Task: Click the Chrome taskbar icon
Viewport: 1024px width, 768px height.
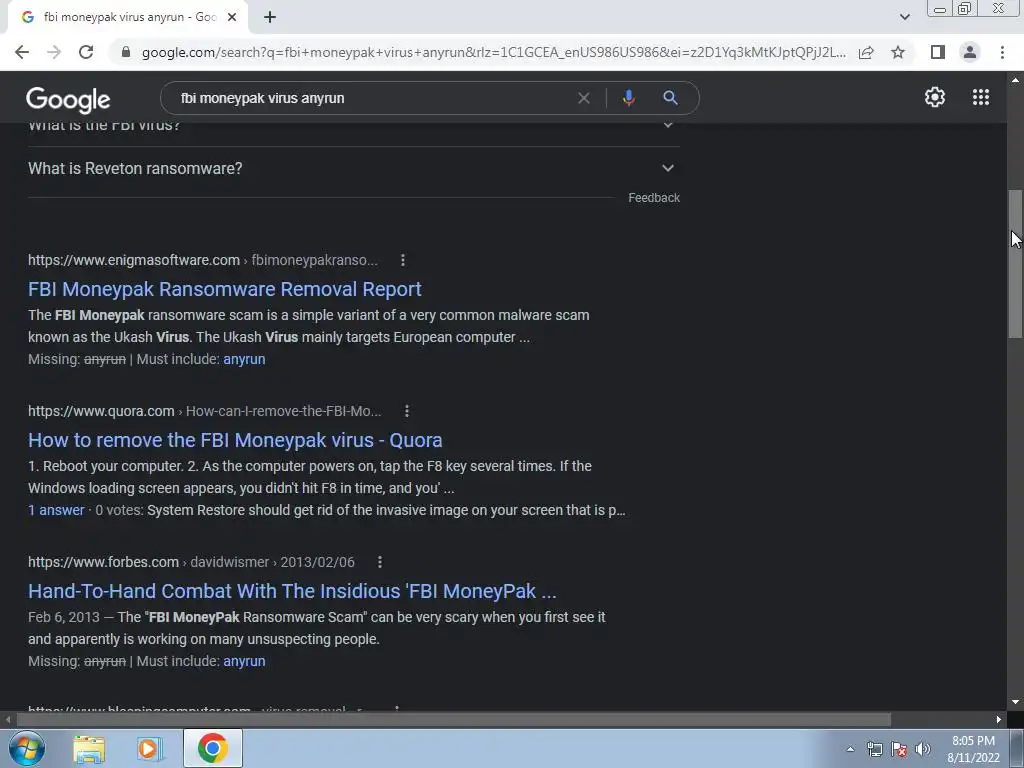Action: pos(213,748)
